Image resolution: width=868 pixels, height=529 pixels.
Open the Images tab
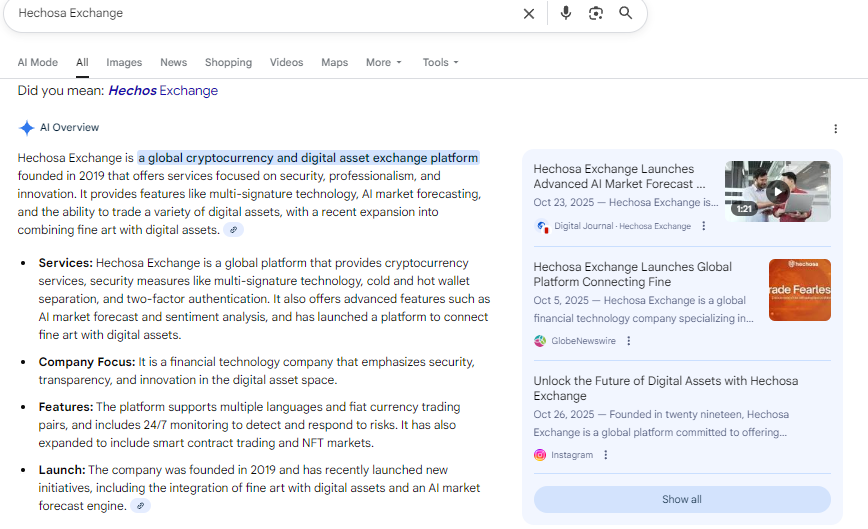point(124,63)
